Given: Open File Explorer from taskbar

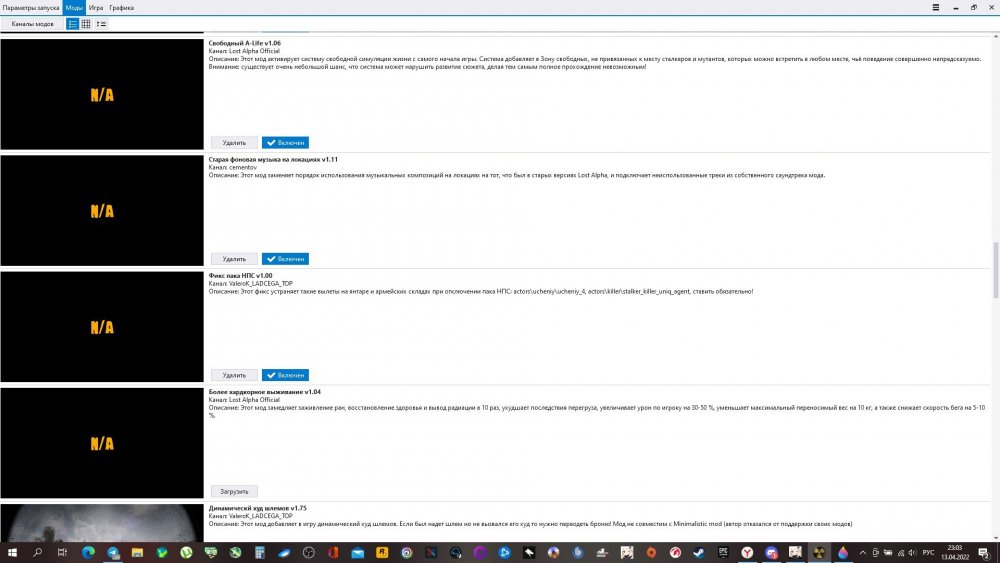Looking at the screenshot, I should tap(137, 552).
